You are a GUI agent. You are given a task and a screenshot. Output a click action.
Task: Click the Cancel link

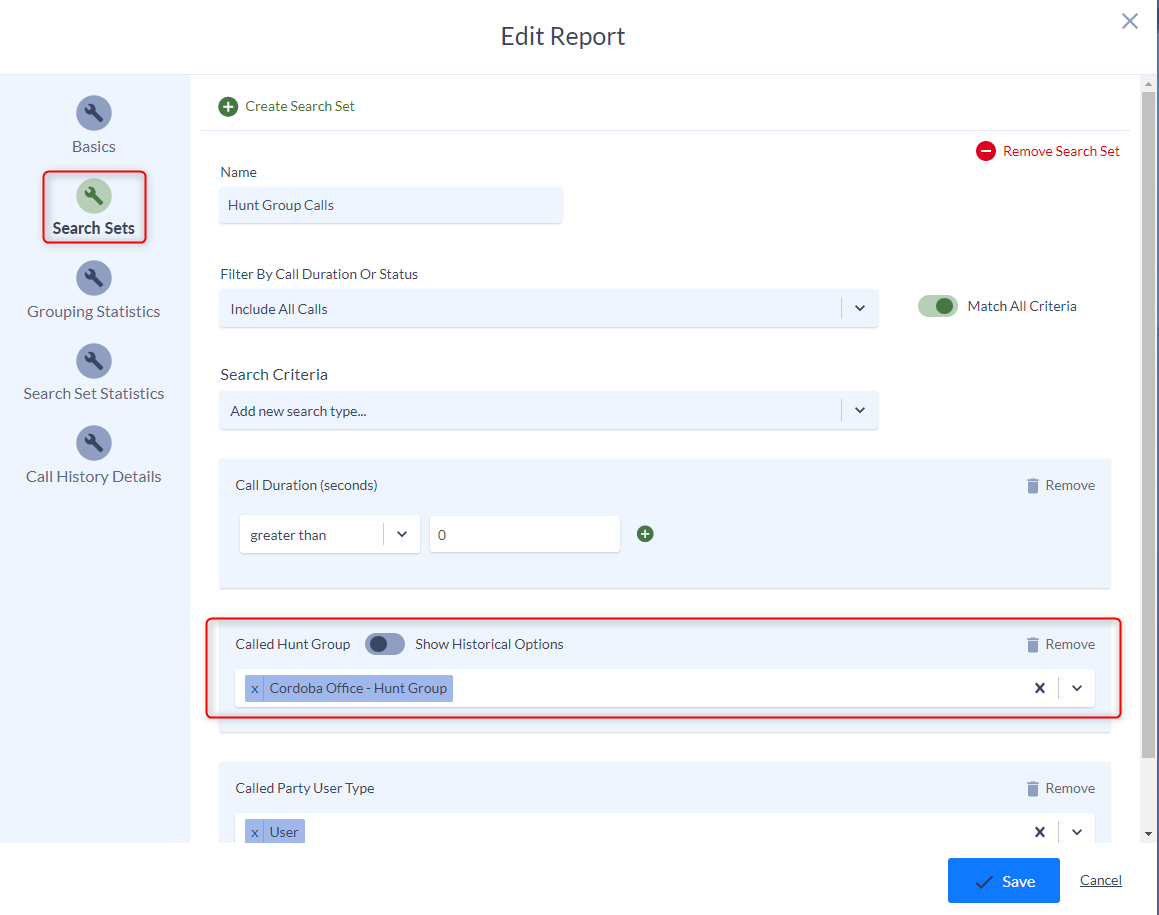coord(1100,880)
